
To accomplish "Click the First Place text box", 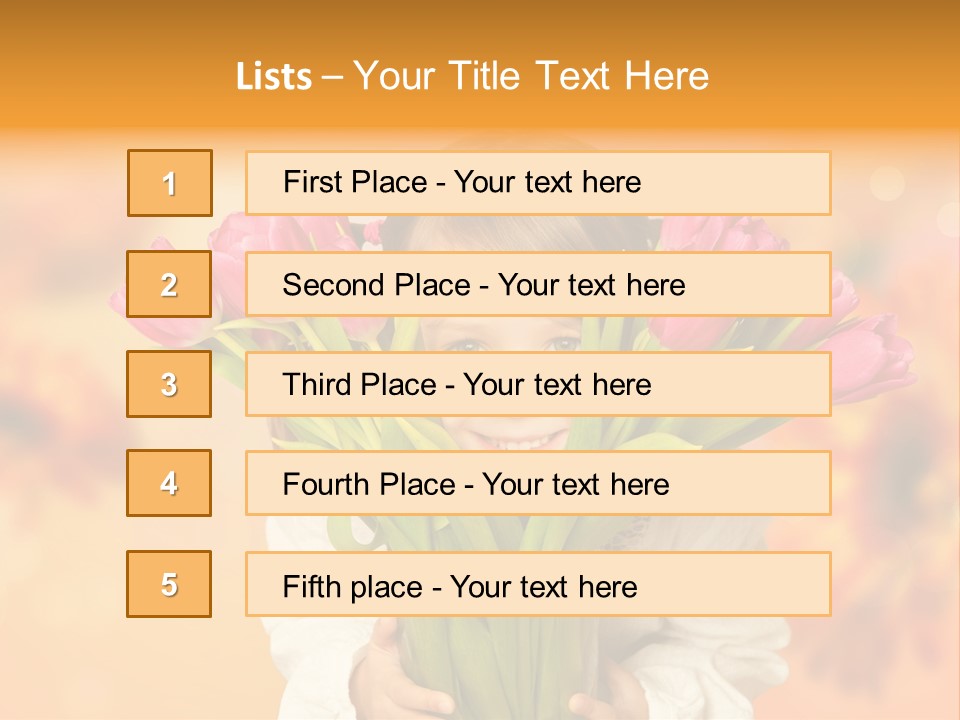I will (x=538, y=183).
